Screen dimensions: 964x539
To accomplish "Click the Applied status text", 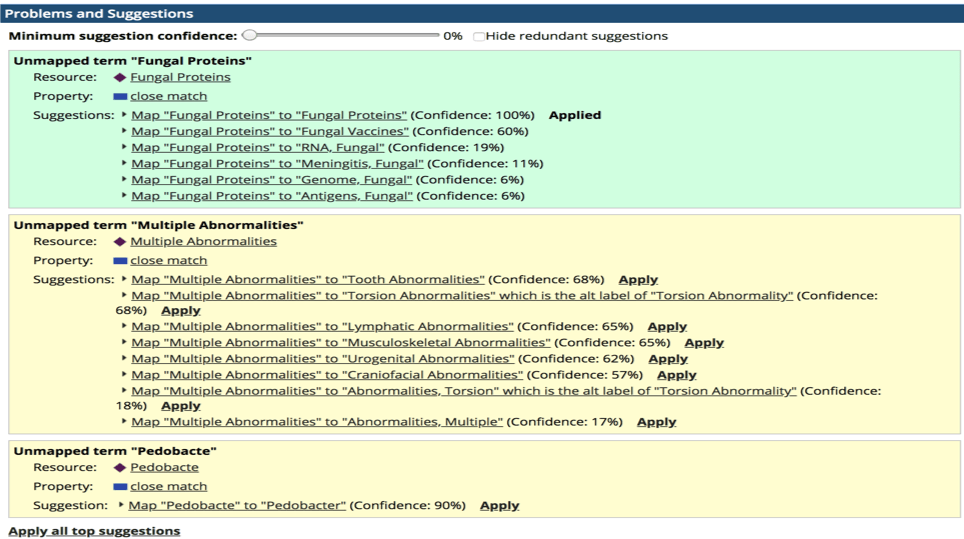I will click(x=575, y=116).
